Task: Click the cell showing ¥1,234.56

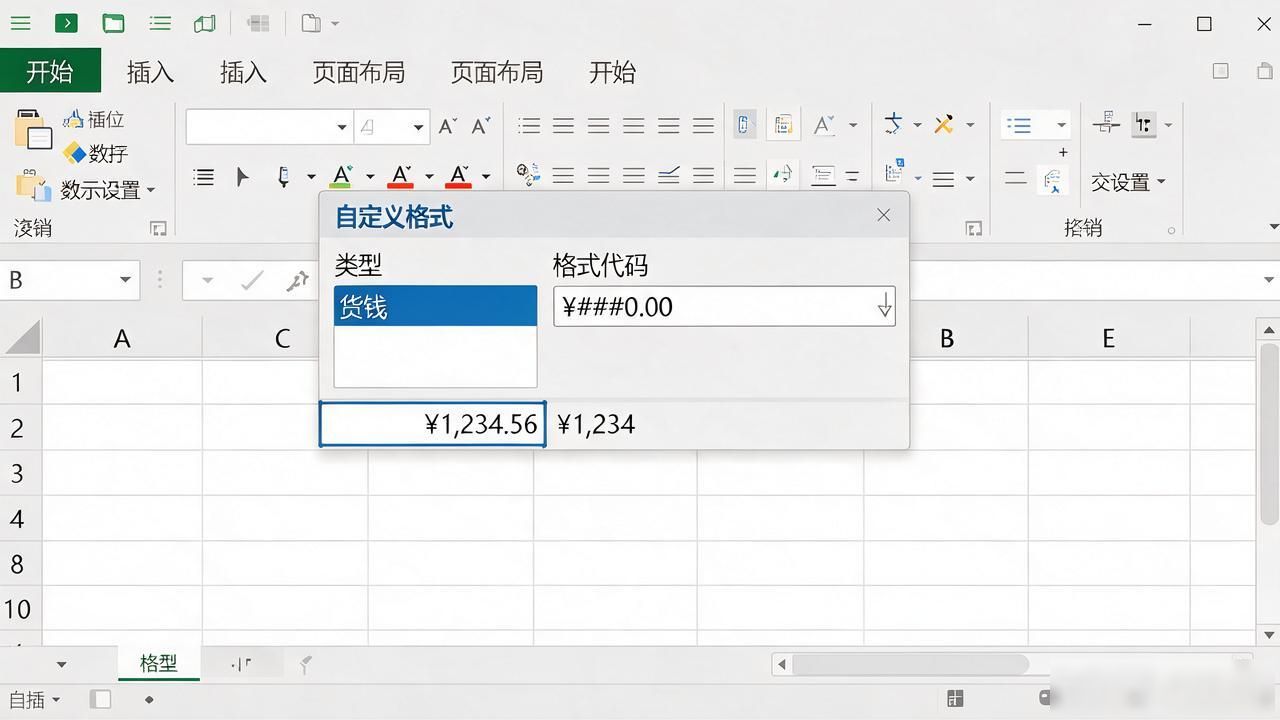Action: click(x=432, y=424)
